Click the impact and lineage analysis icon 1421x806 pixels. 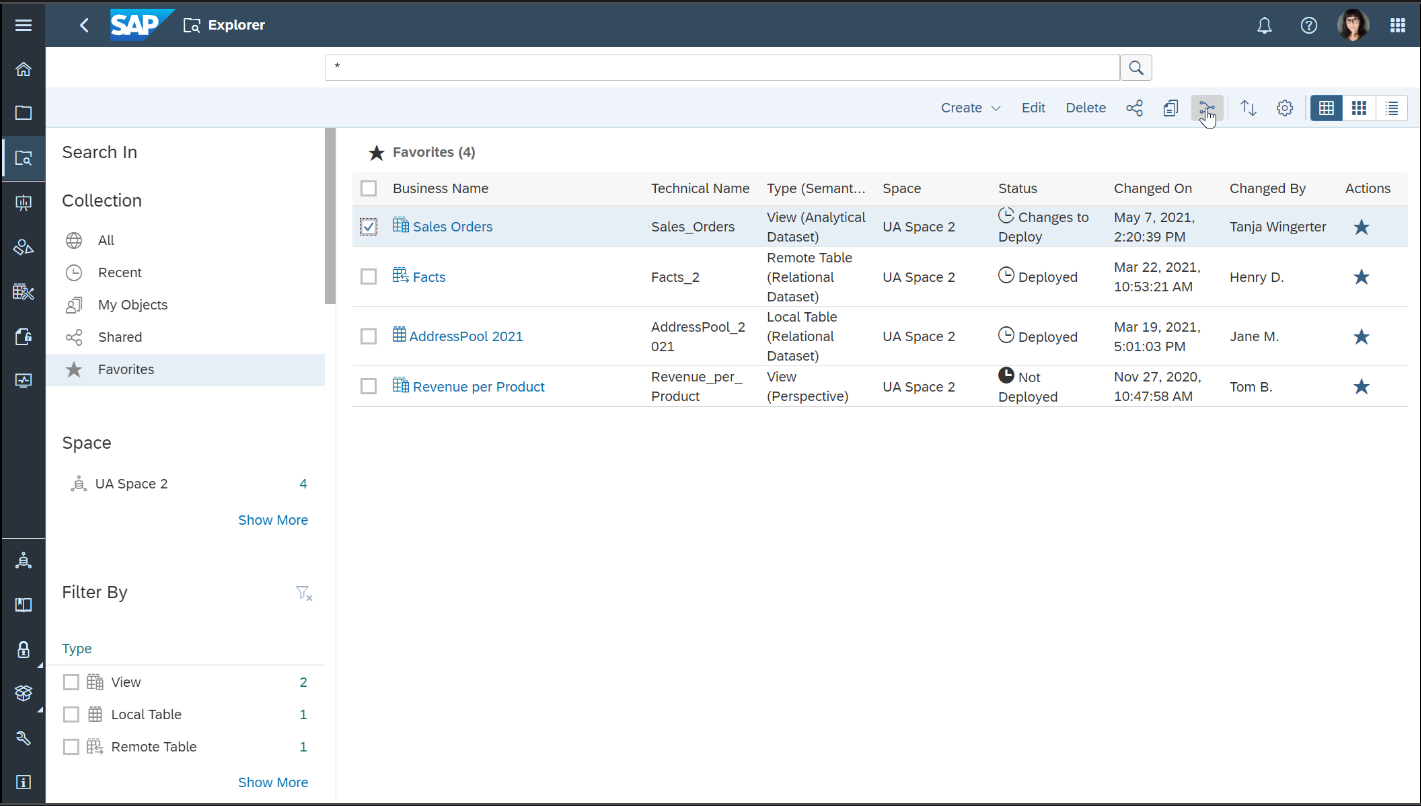tap(1207, 108)
